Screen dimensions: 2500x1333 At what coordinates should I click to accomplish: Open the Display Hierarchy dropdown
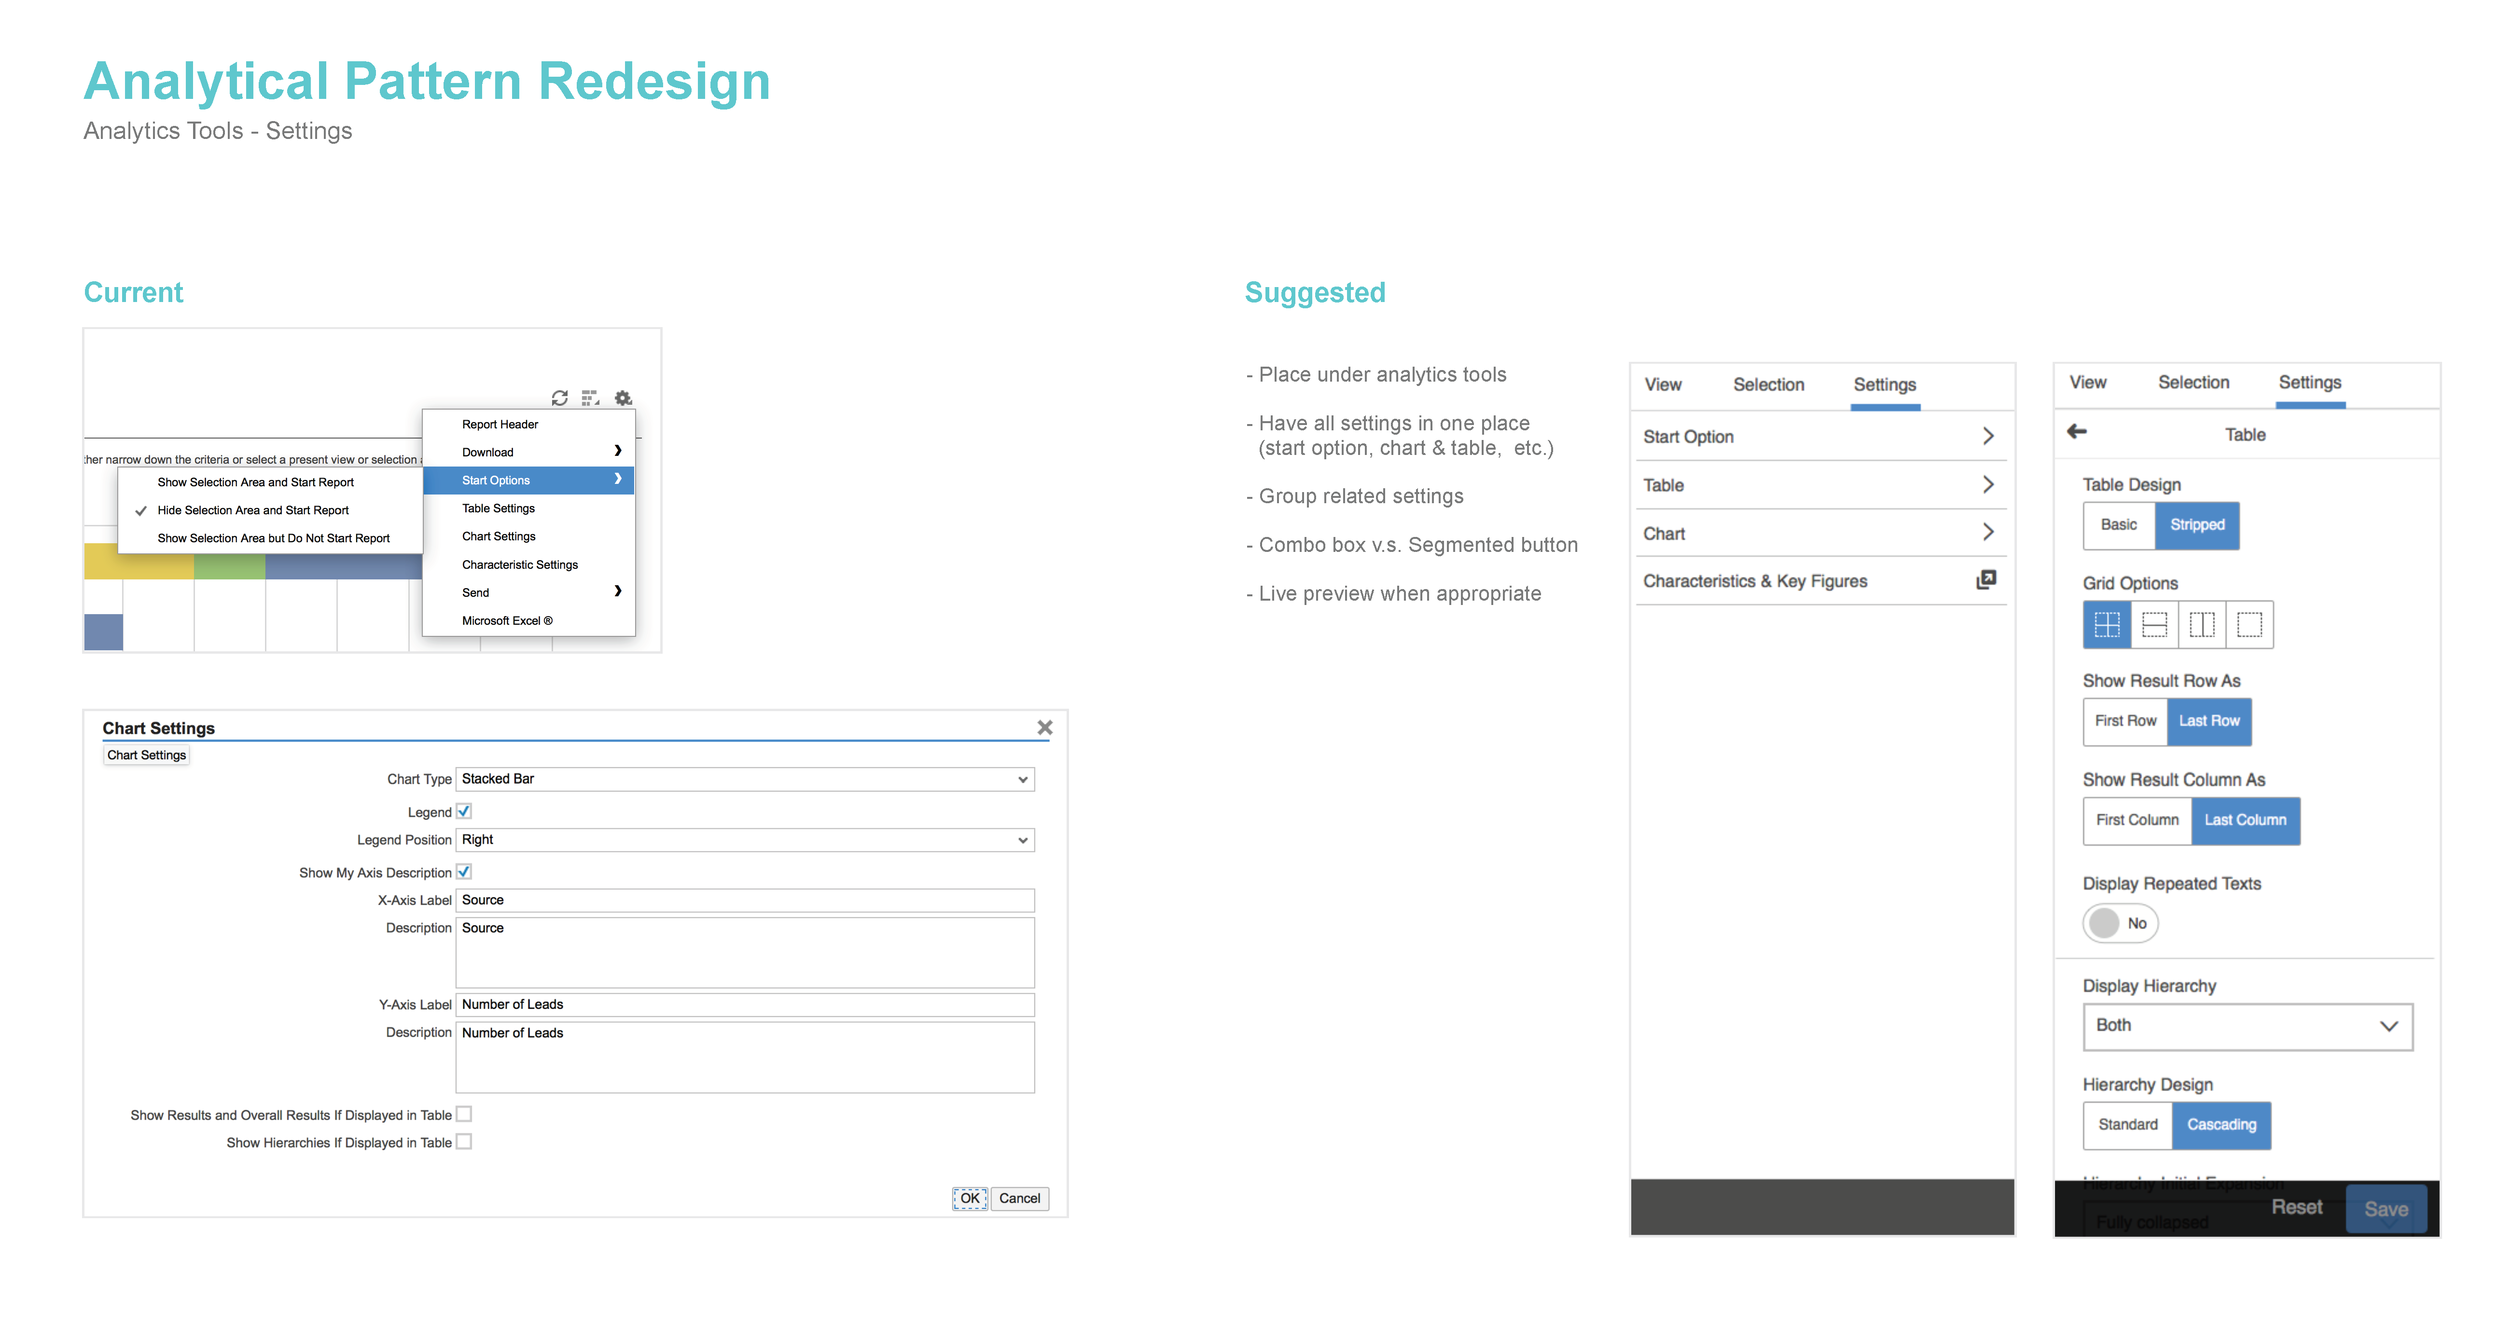click(x=2248, y=1026)
